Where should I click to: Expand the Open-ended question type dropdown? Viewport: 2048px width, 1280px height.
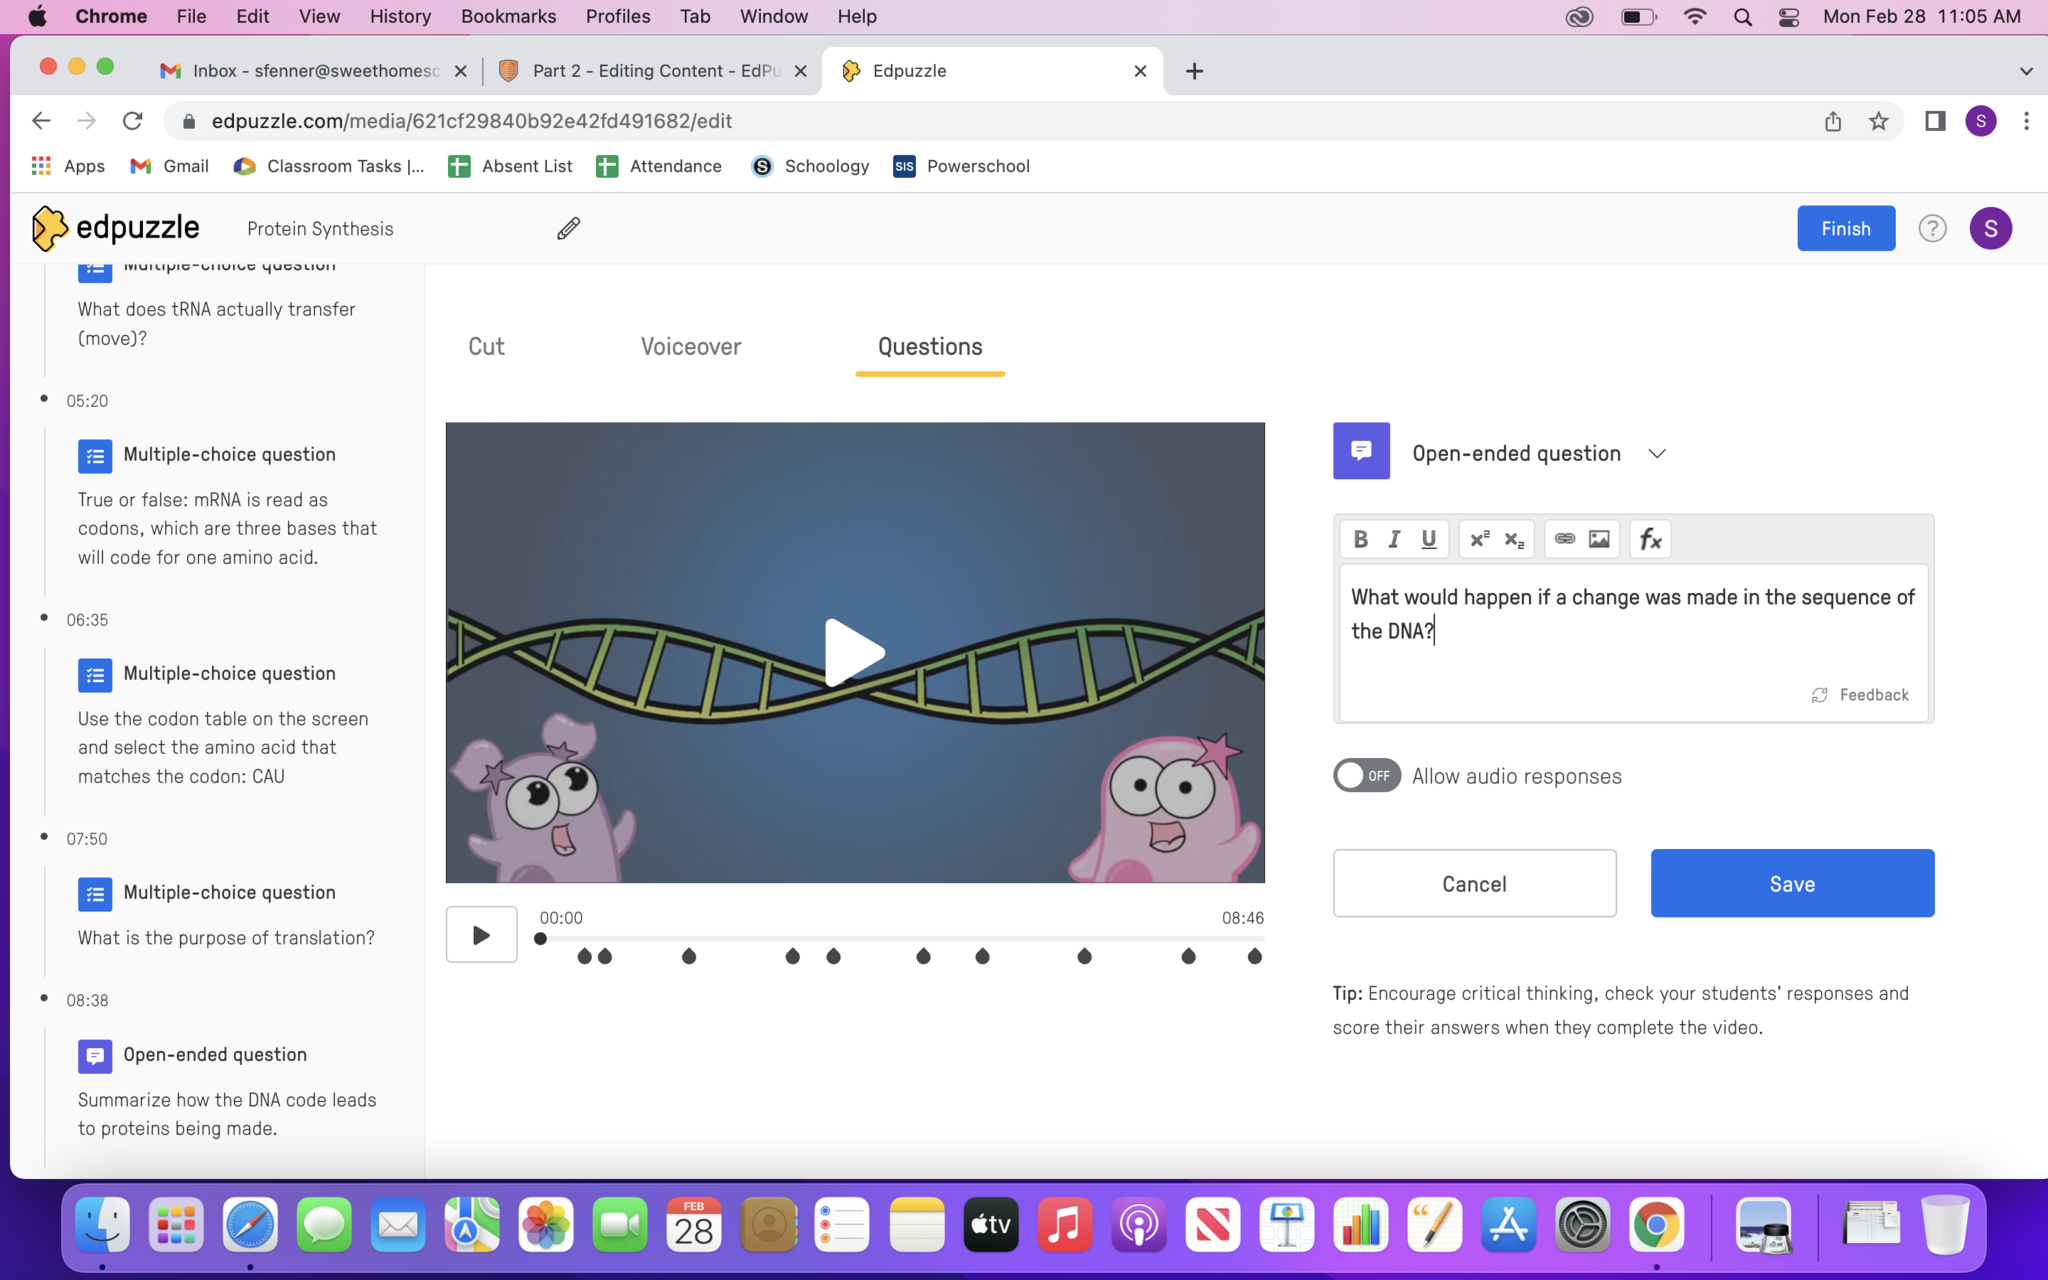tap(1656, 454)
